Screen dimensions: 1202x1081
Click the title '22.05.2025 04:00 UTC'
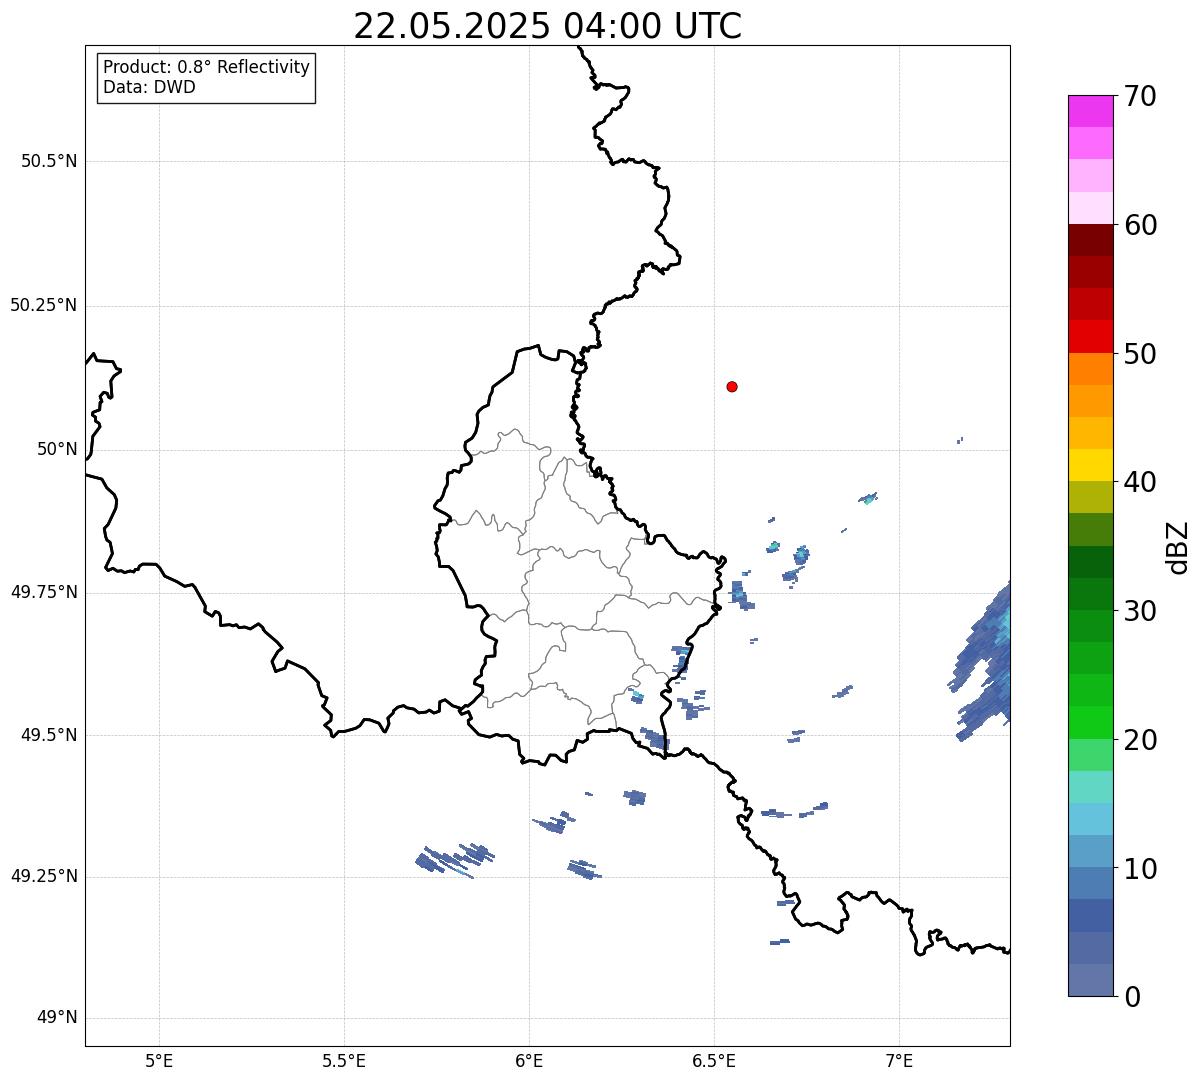coord(548,25)
